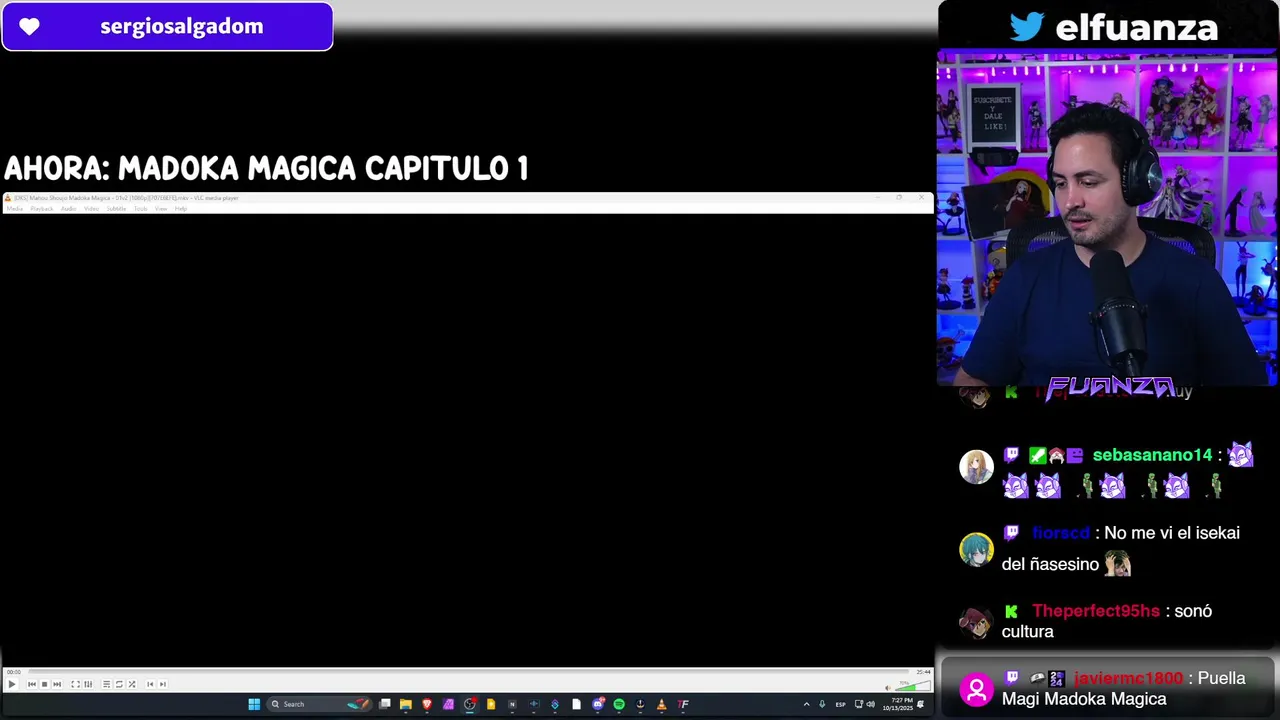This screenshot has height=720, width=1280.
Task: Open Spotify from taskbar
Action: tap(619, 704)
